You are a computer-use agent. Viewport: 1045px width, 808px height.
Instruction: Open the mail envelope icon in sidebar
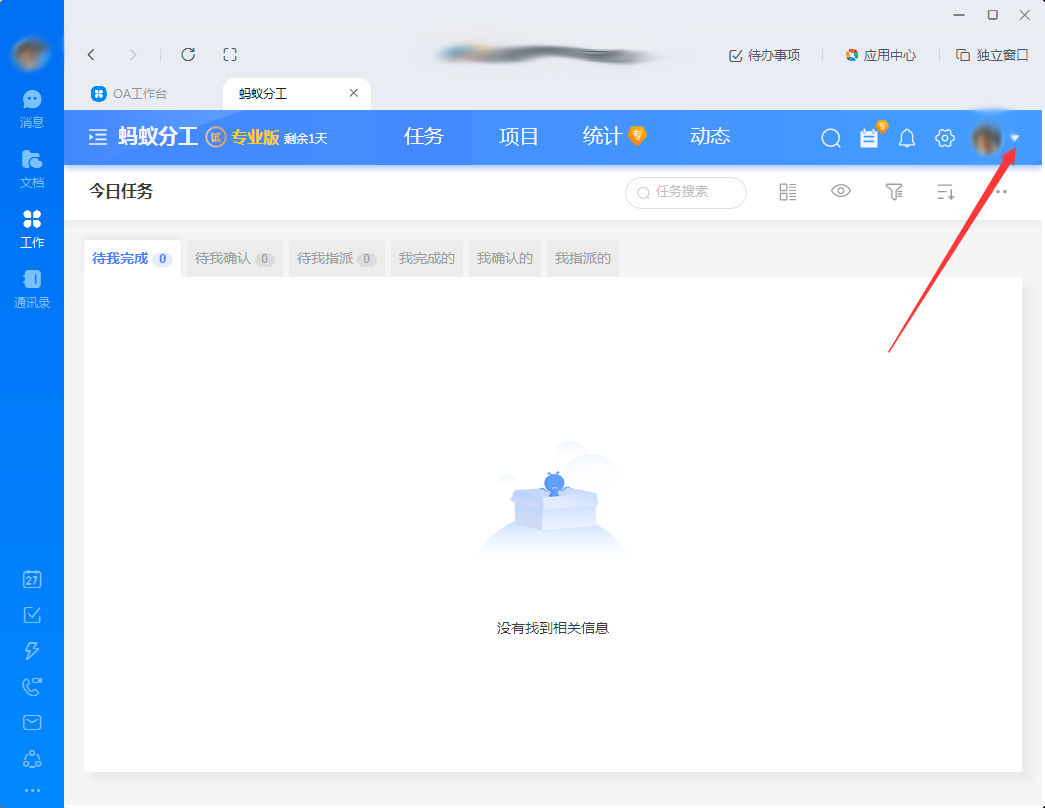tap(31, 722)
